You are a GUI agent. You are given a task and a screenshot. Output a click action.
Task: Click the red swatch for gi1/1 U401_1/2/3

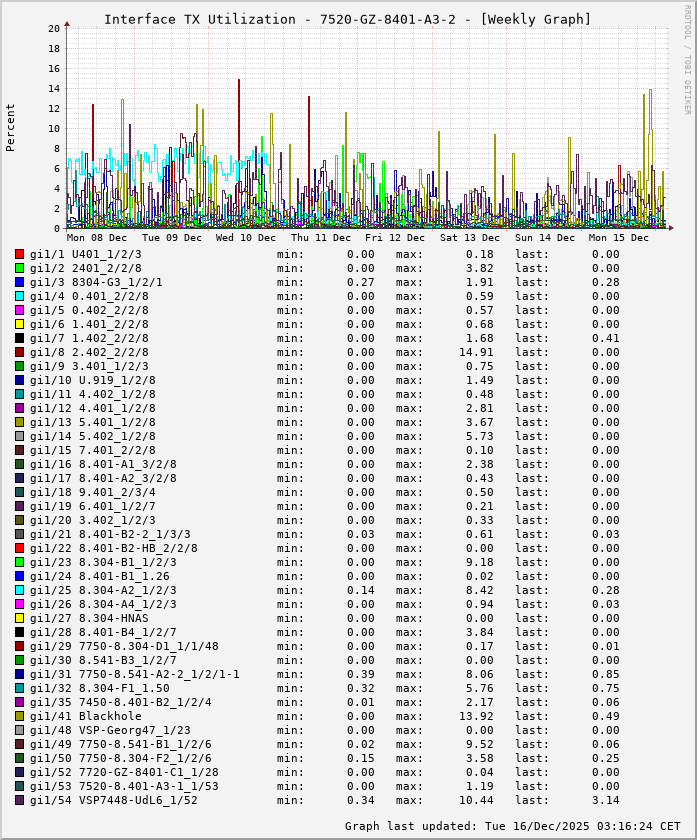point(19,254)
